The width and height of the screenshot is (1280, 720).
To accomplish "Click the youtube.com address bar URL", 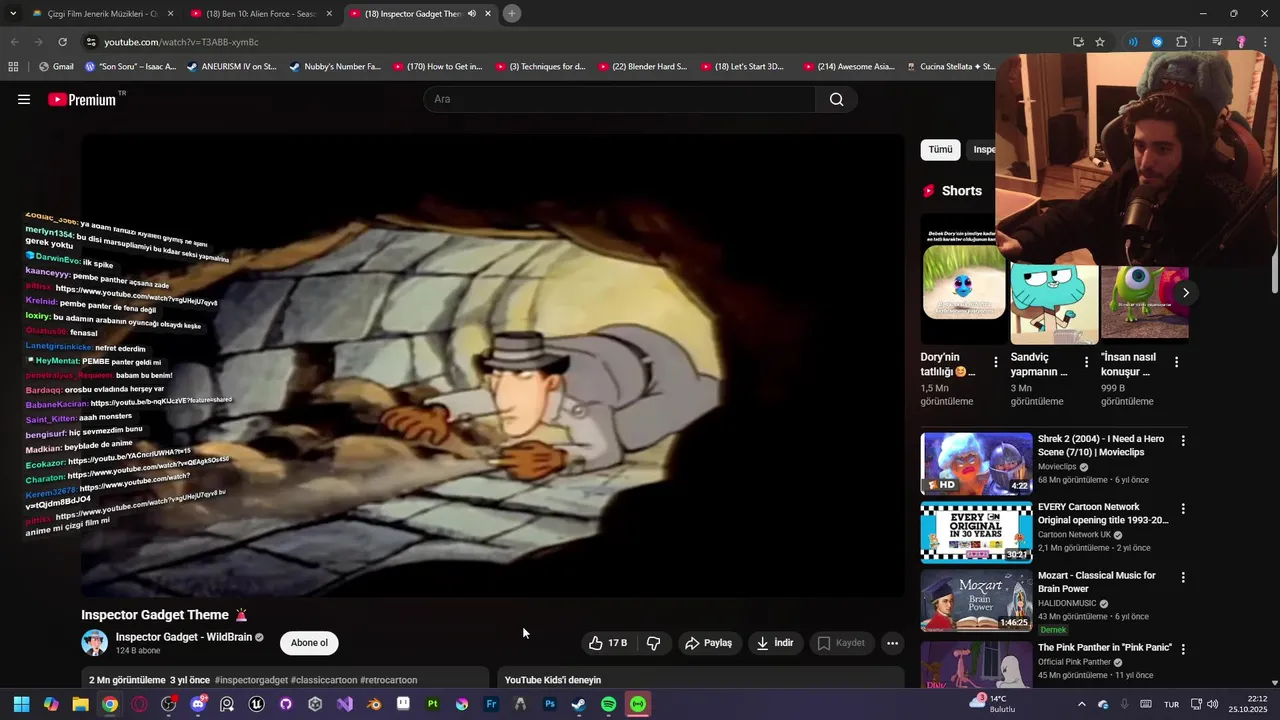I will pyautogui.click(x=181, y=42).
